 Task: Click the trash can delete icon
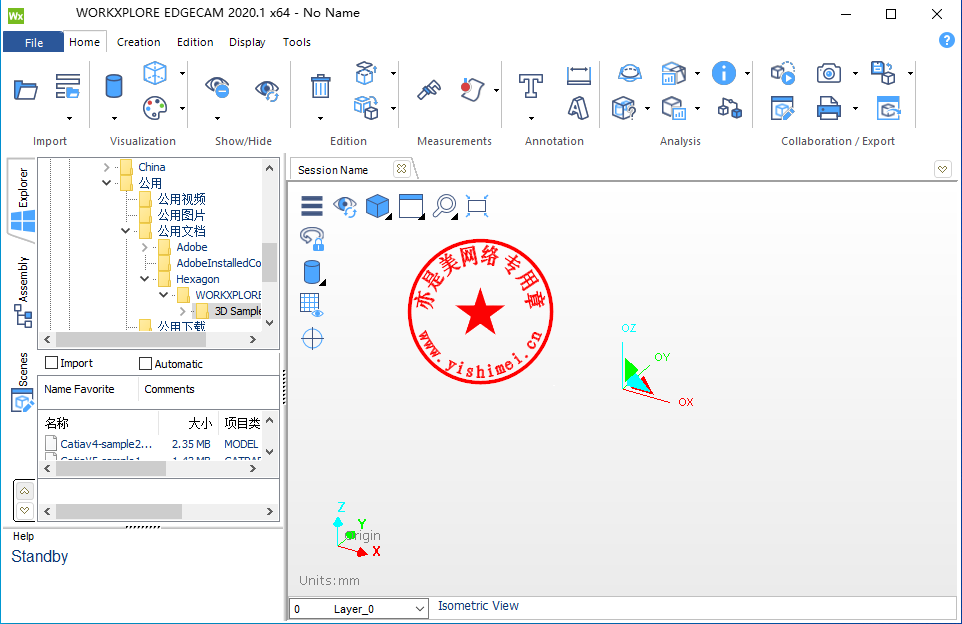point(320,86)
